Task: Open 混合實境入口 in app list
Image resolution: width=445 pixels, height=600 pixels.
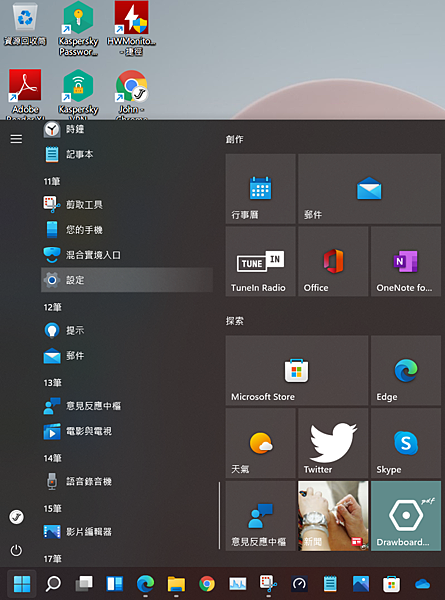Action: pyautogui.click(x=127, y=255)
